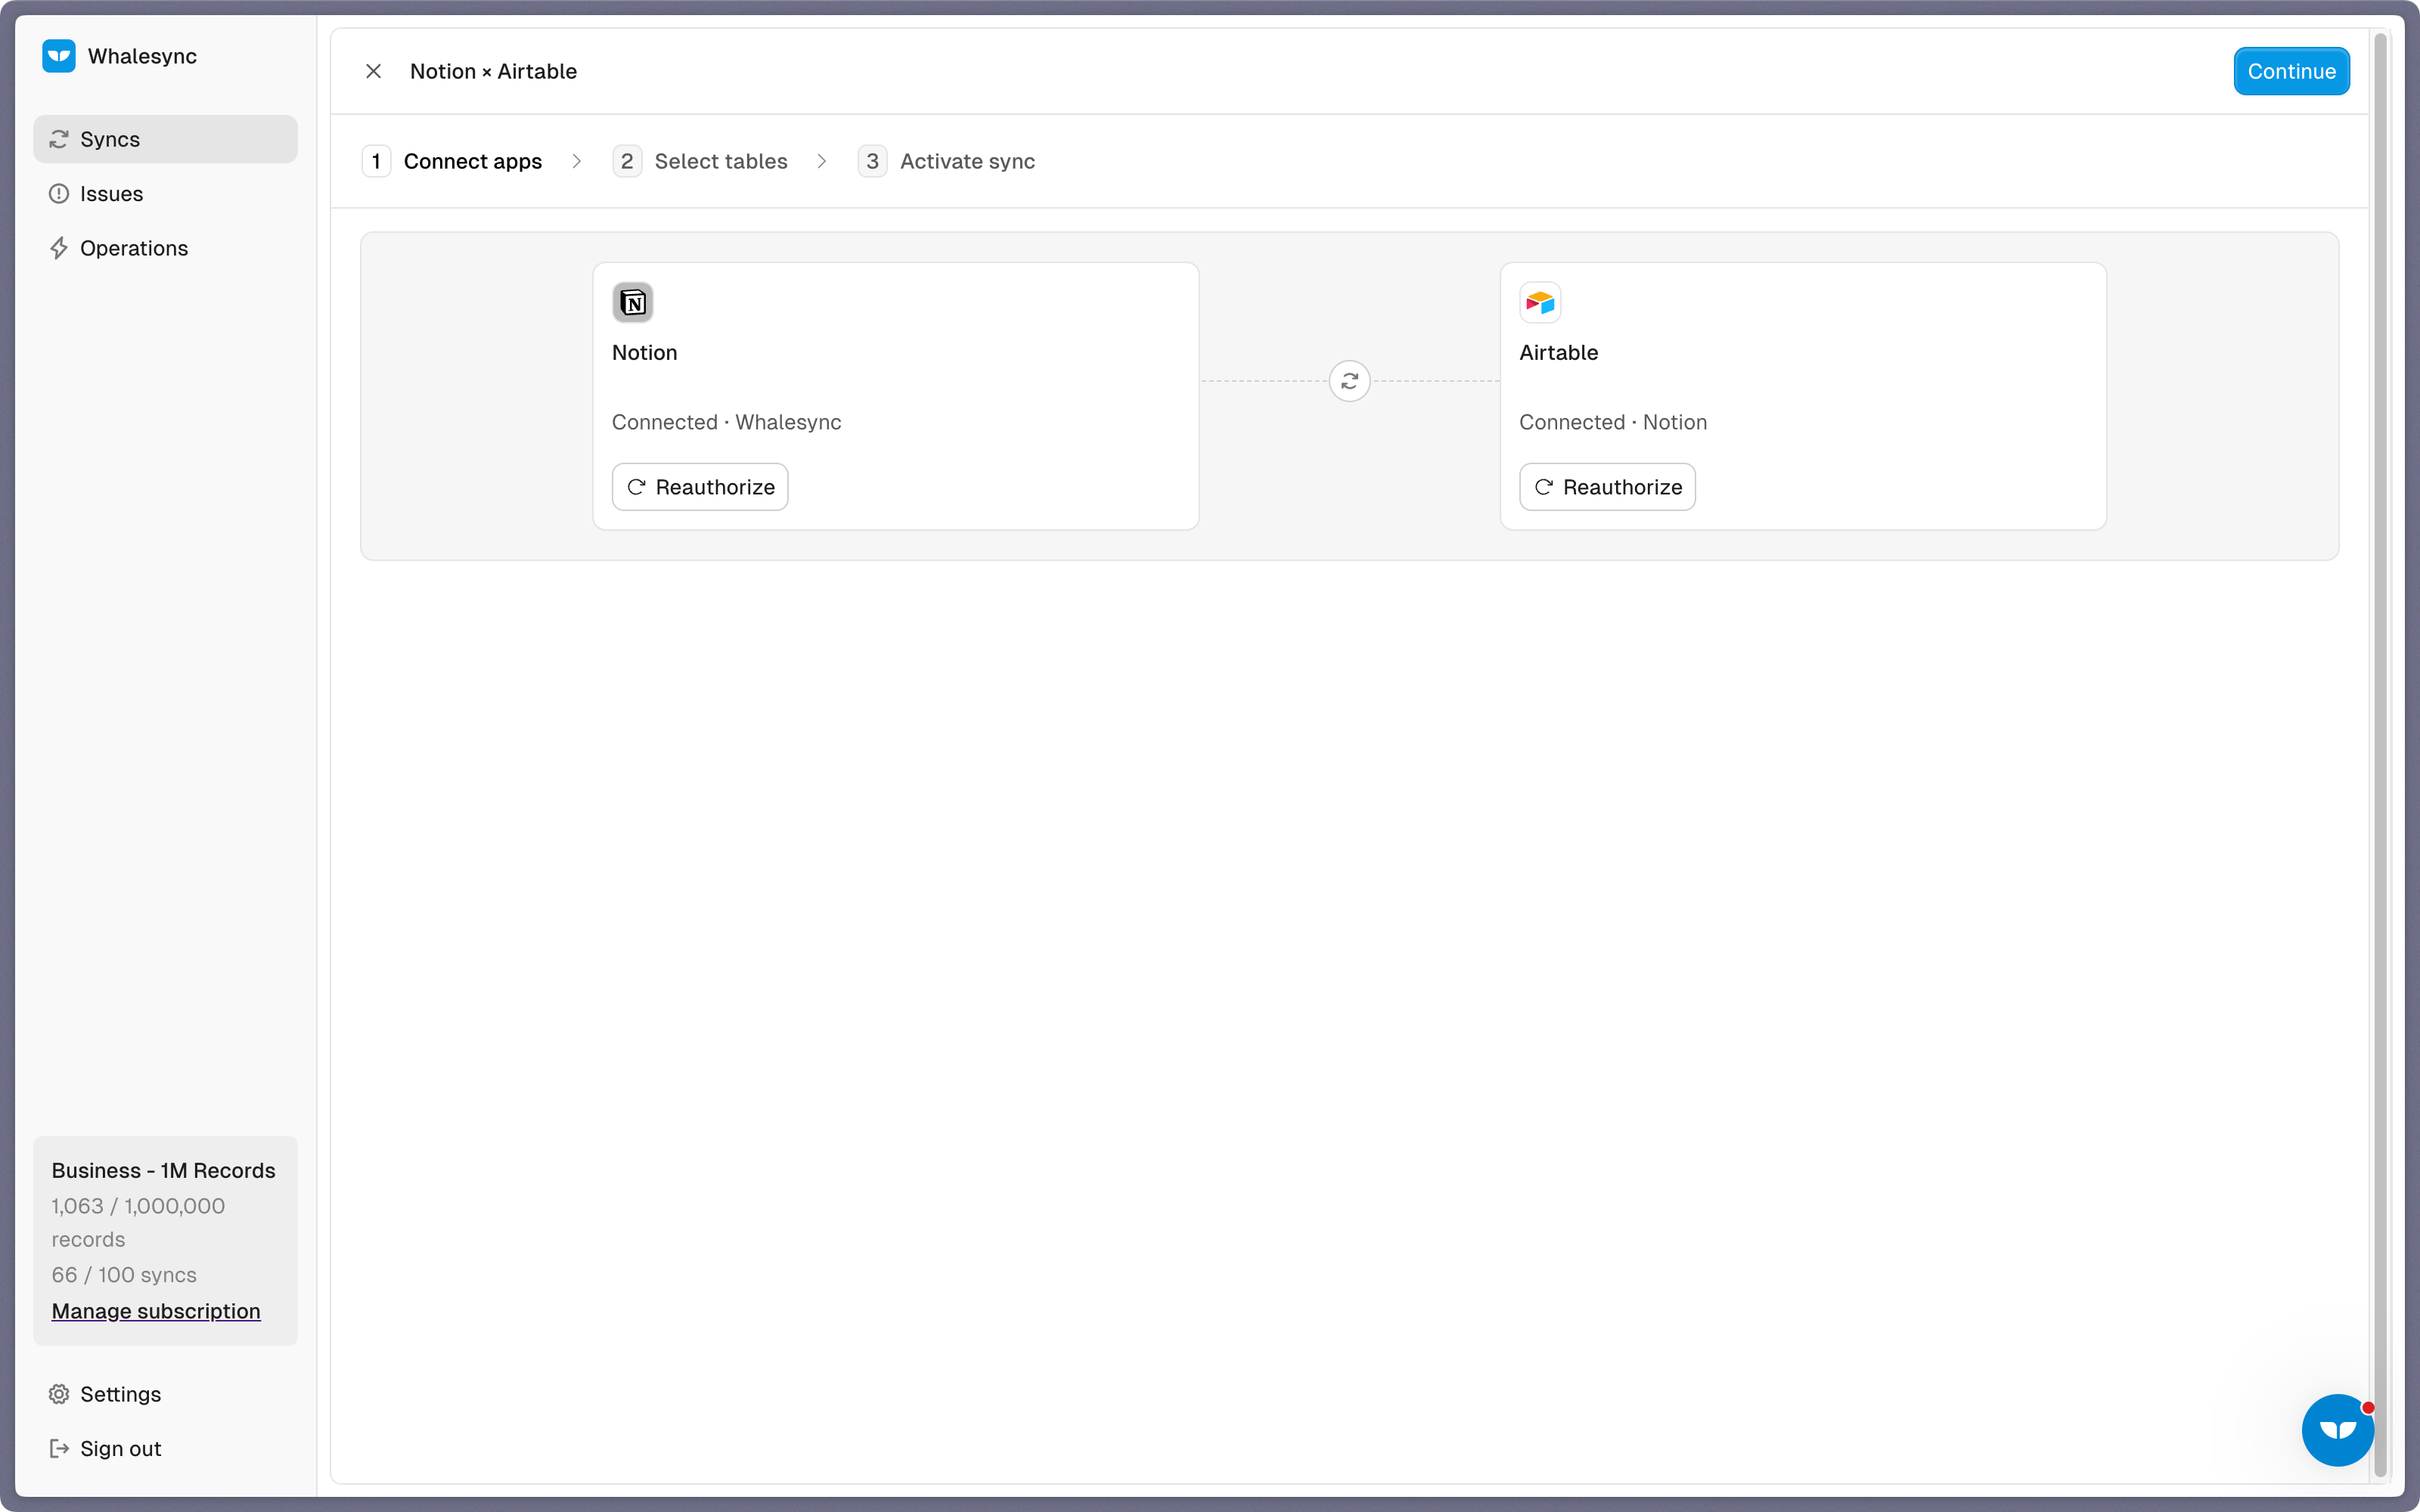Screen dimensions: 2420x1512
Task: Click the Whalesync brand name
Action: point(142,56)
